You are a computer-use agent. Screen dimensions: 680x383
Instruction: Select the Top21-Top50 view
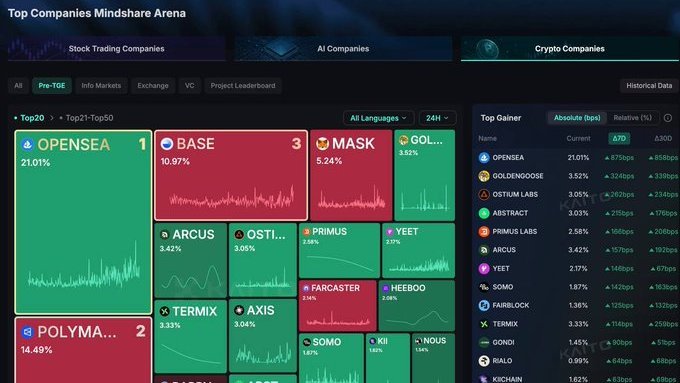[89, 118]
